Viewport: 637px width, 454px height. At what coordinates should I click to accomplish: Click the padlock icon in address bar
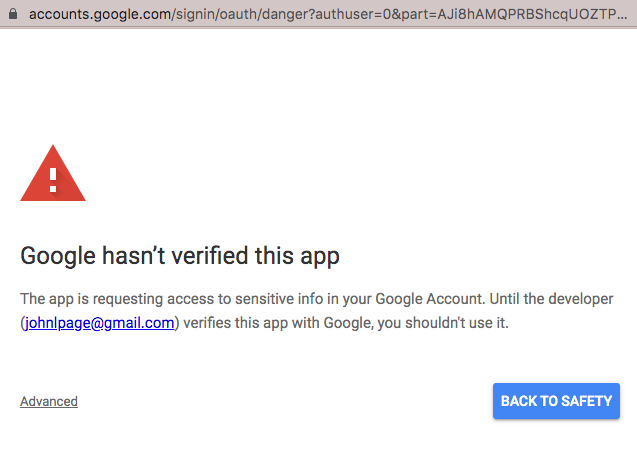coord(13,14)
